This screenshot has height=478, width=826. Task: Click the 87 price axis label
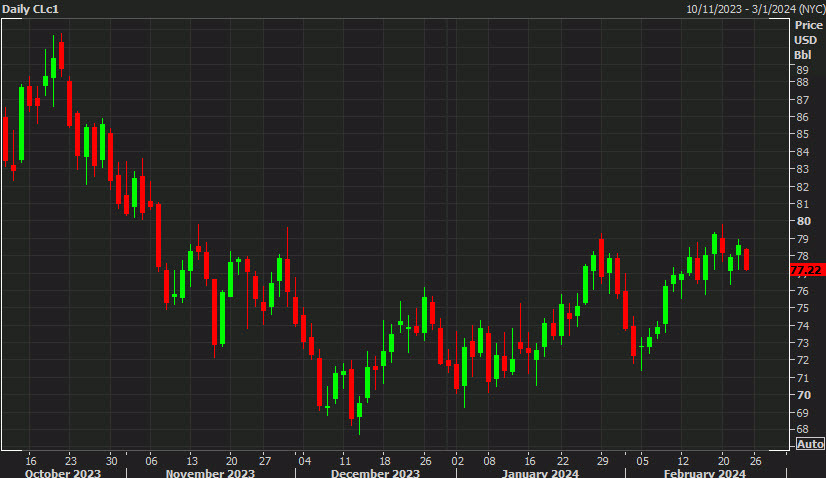point(802,100)
